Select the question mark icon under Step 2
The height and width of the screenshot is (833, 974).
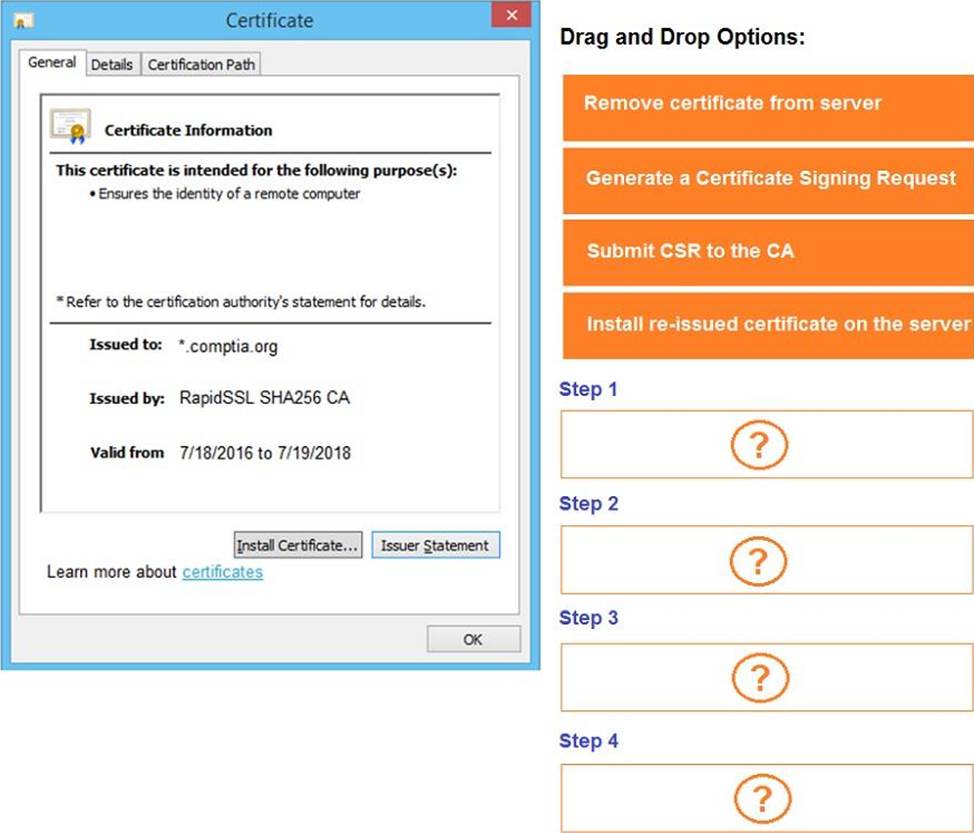(x=760, y=560)
